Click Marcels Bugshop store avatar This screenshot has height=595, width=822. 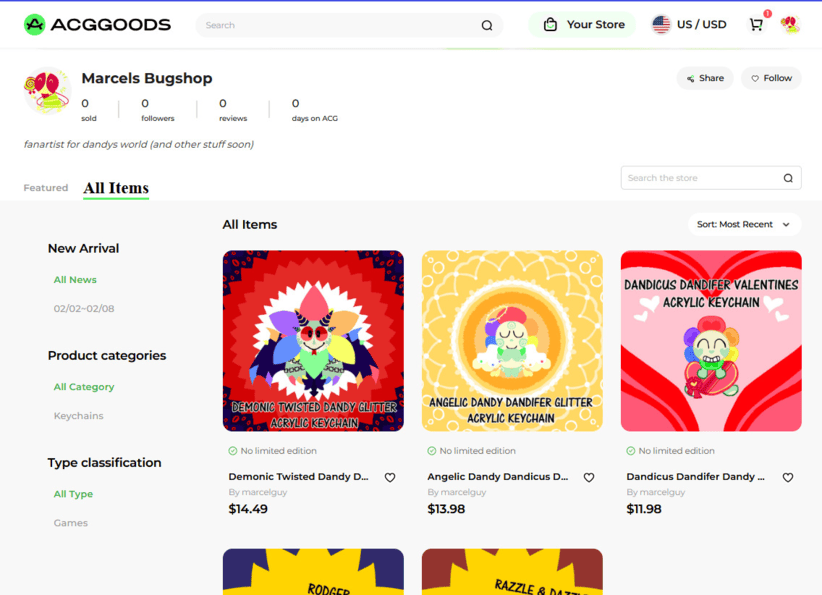point(47,92)
